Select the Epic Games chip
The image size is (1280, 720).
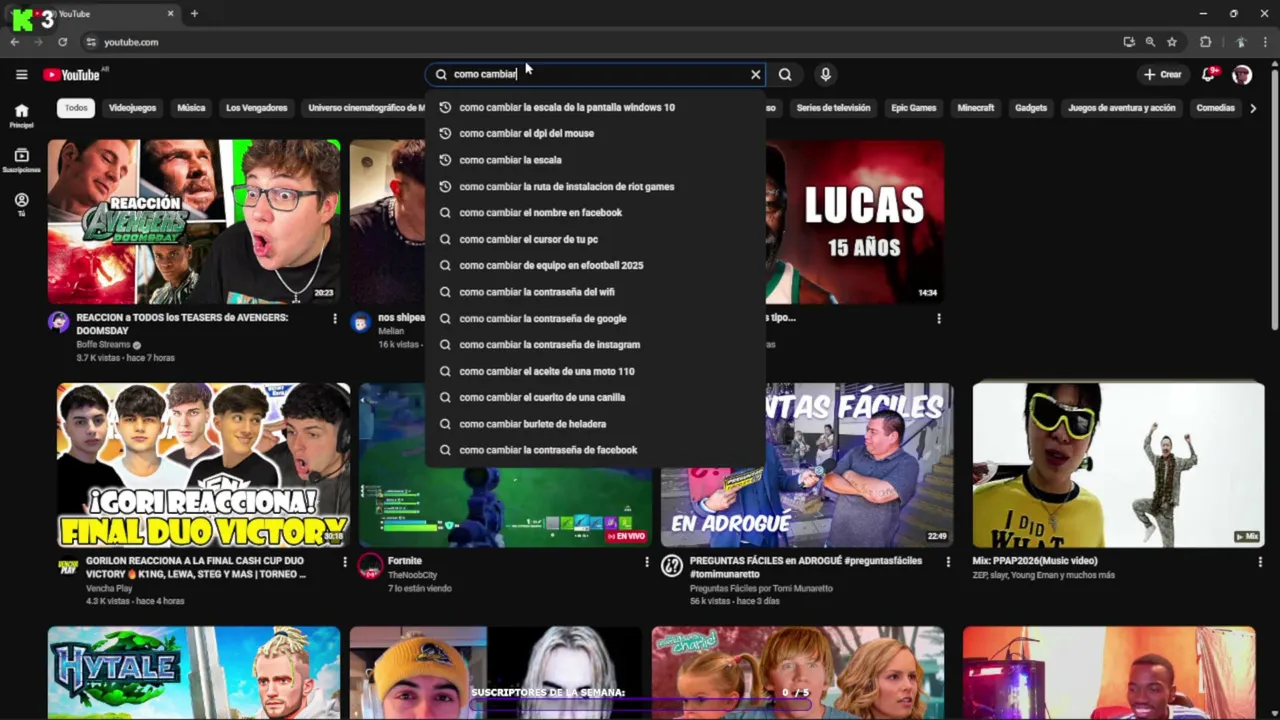[x=913, y=108]
